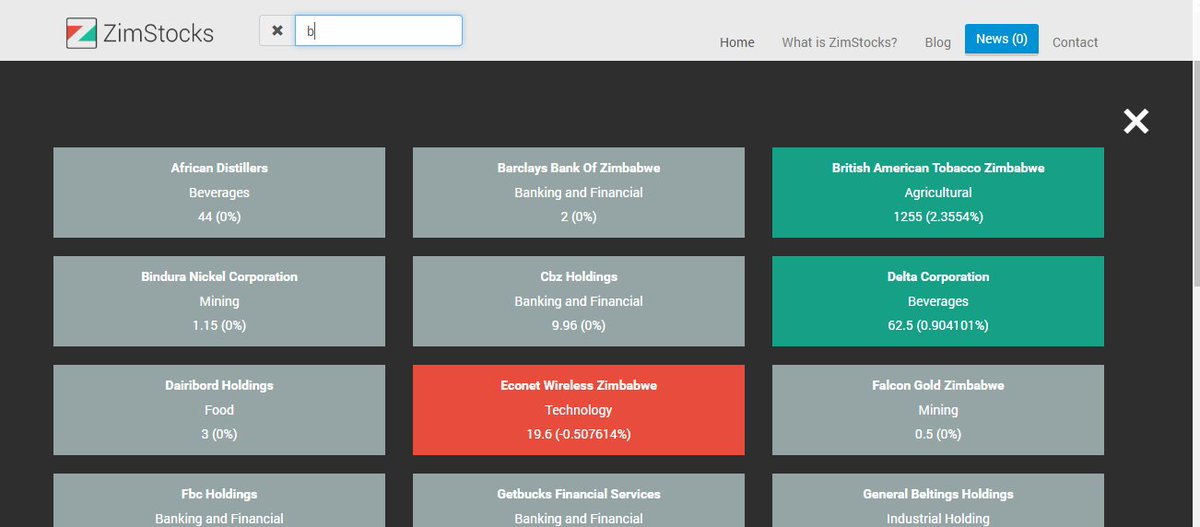Click the 'Food' sector label
The image size is (1200, 527).
pyautogui.click(x=219, y=410)
